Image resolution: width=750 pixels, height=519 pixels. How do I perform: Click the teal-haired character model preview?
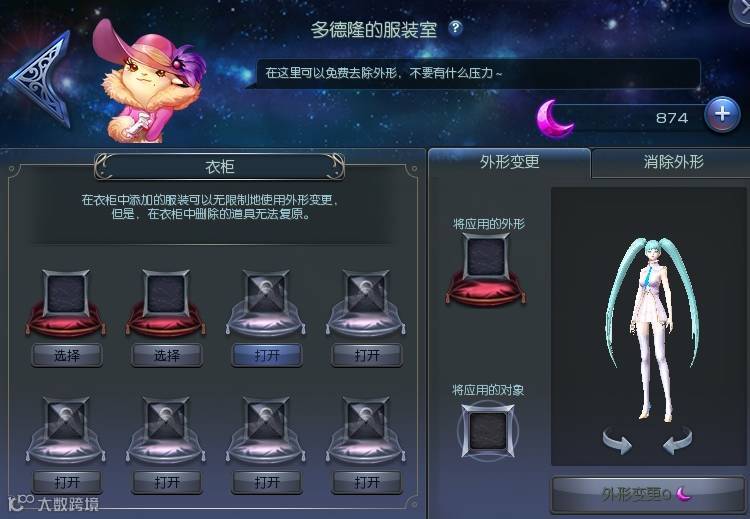[652, 330]
